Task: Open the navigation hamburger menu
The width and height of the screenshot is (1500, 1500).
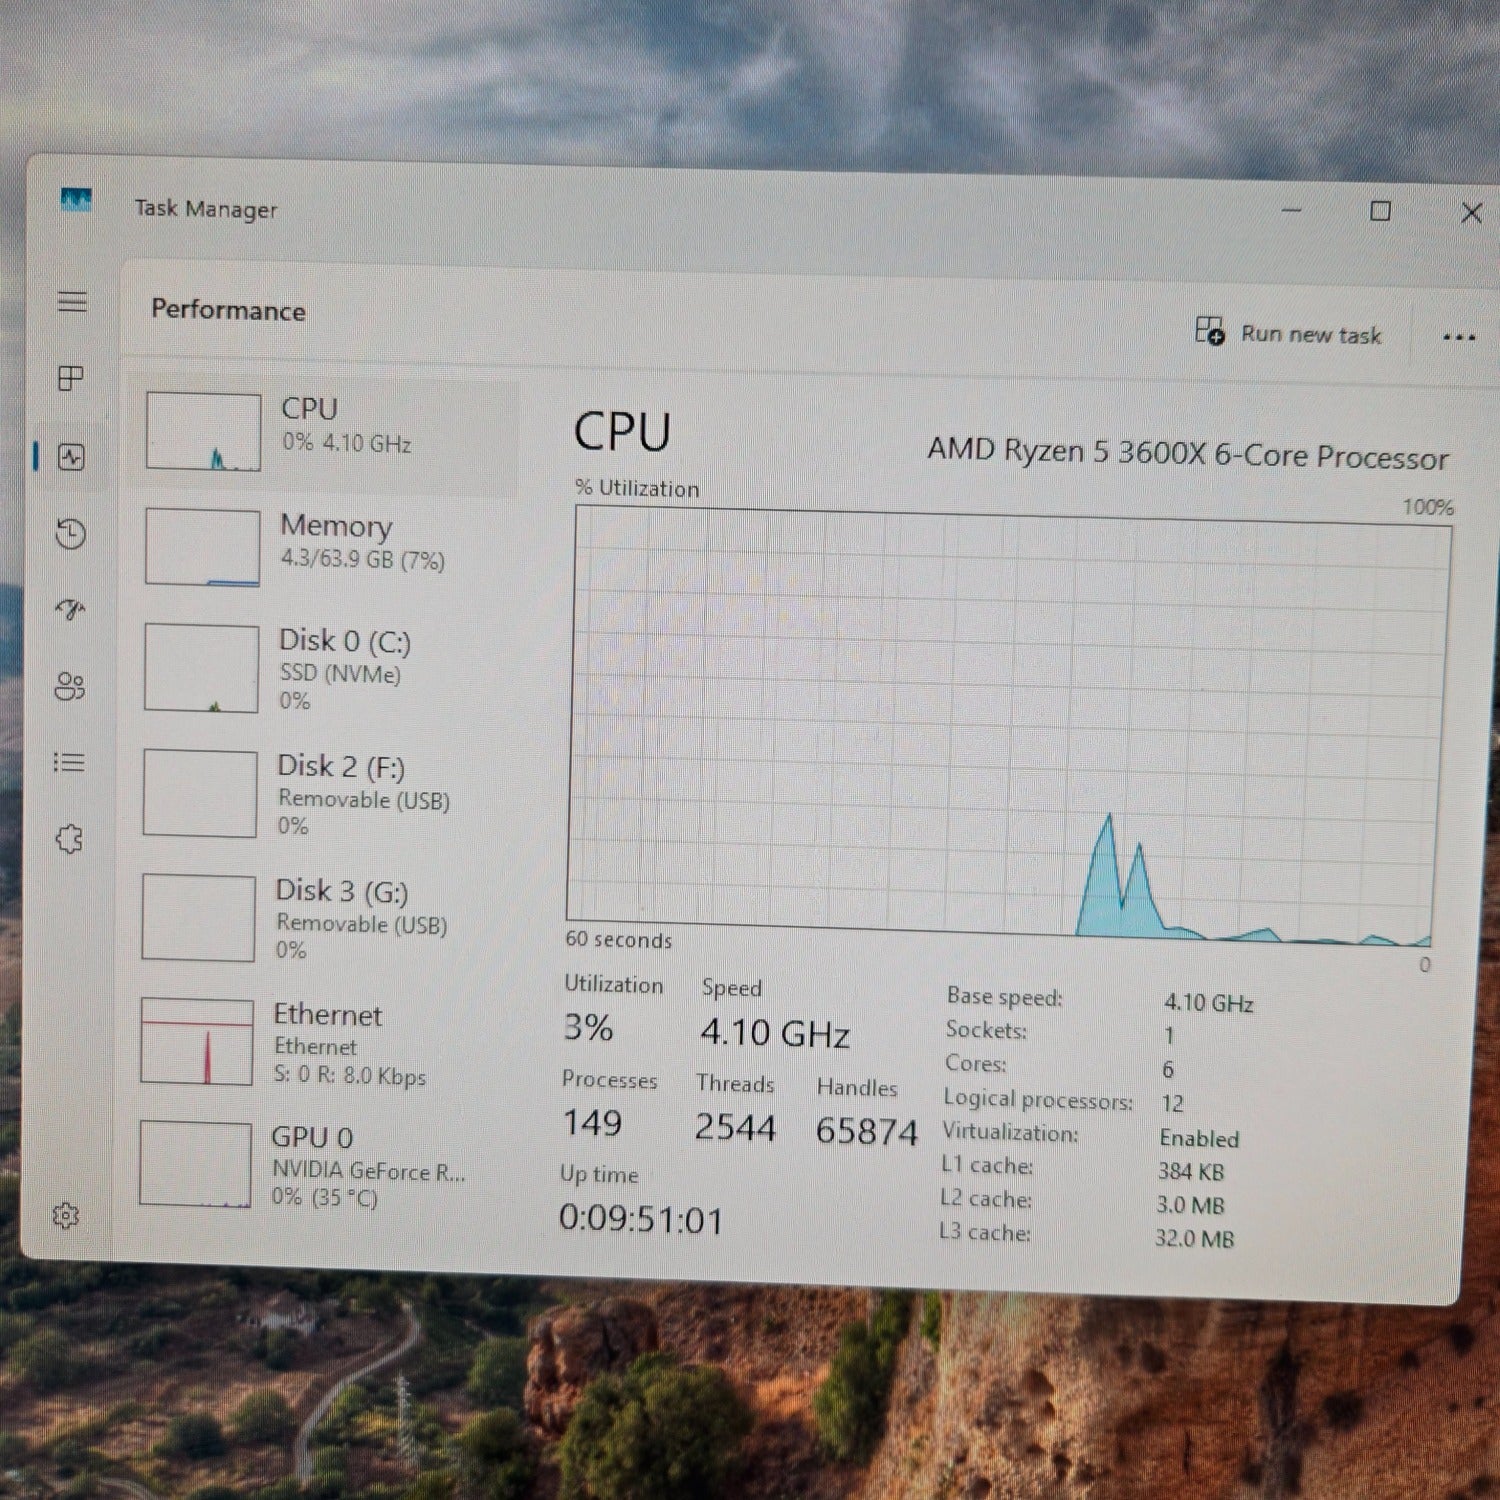Action: point(72,301)
